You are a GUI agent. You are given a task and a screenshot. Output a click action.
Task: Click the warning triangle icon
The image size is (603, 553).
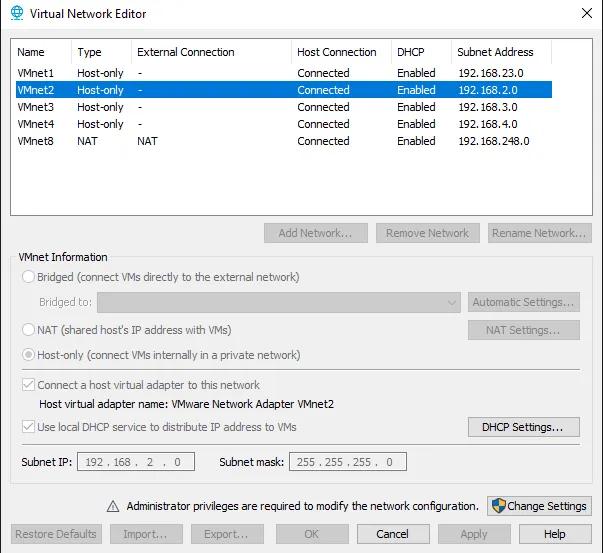point(113,506)
